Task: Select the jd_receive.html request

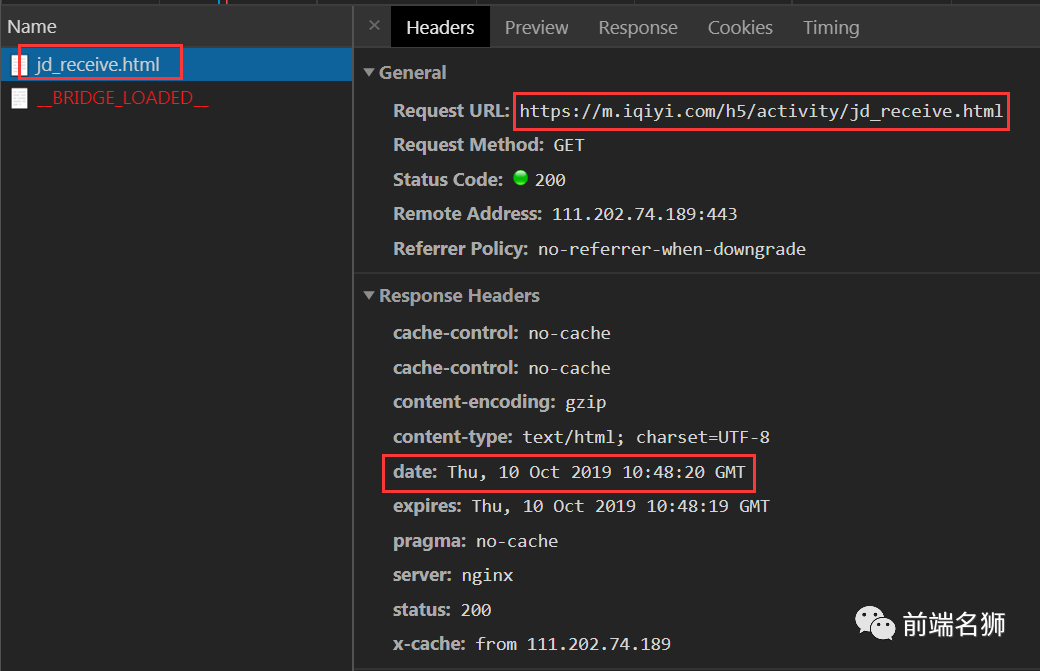Action: (98, 65)
